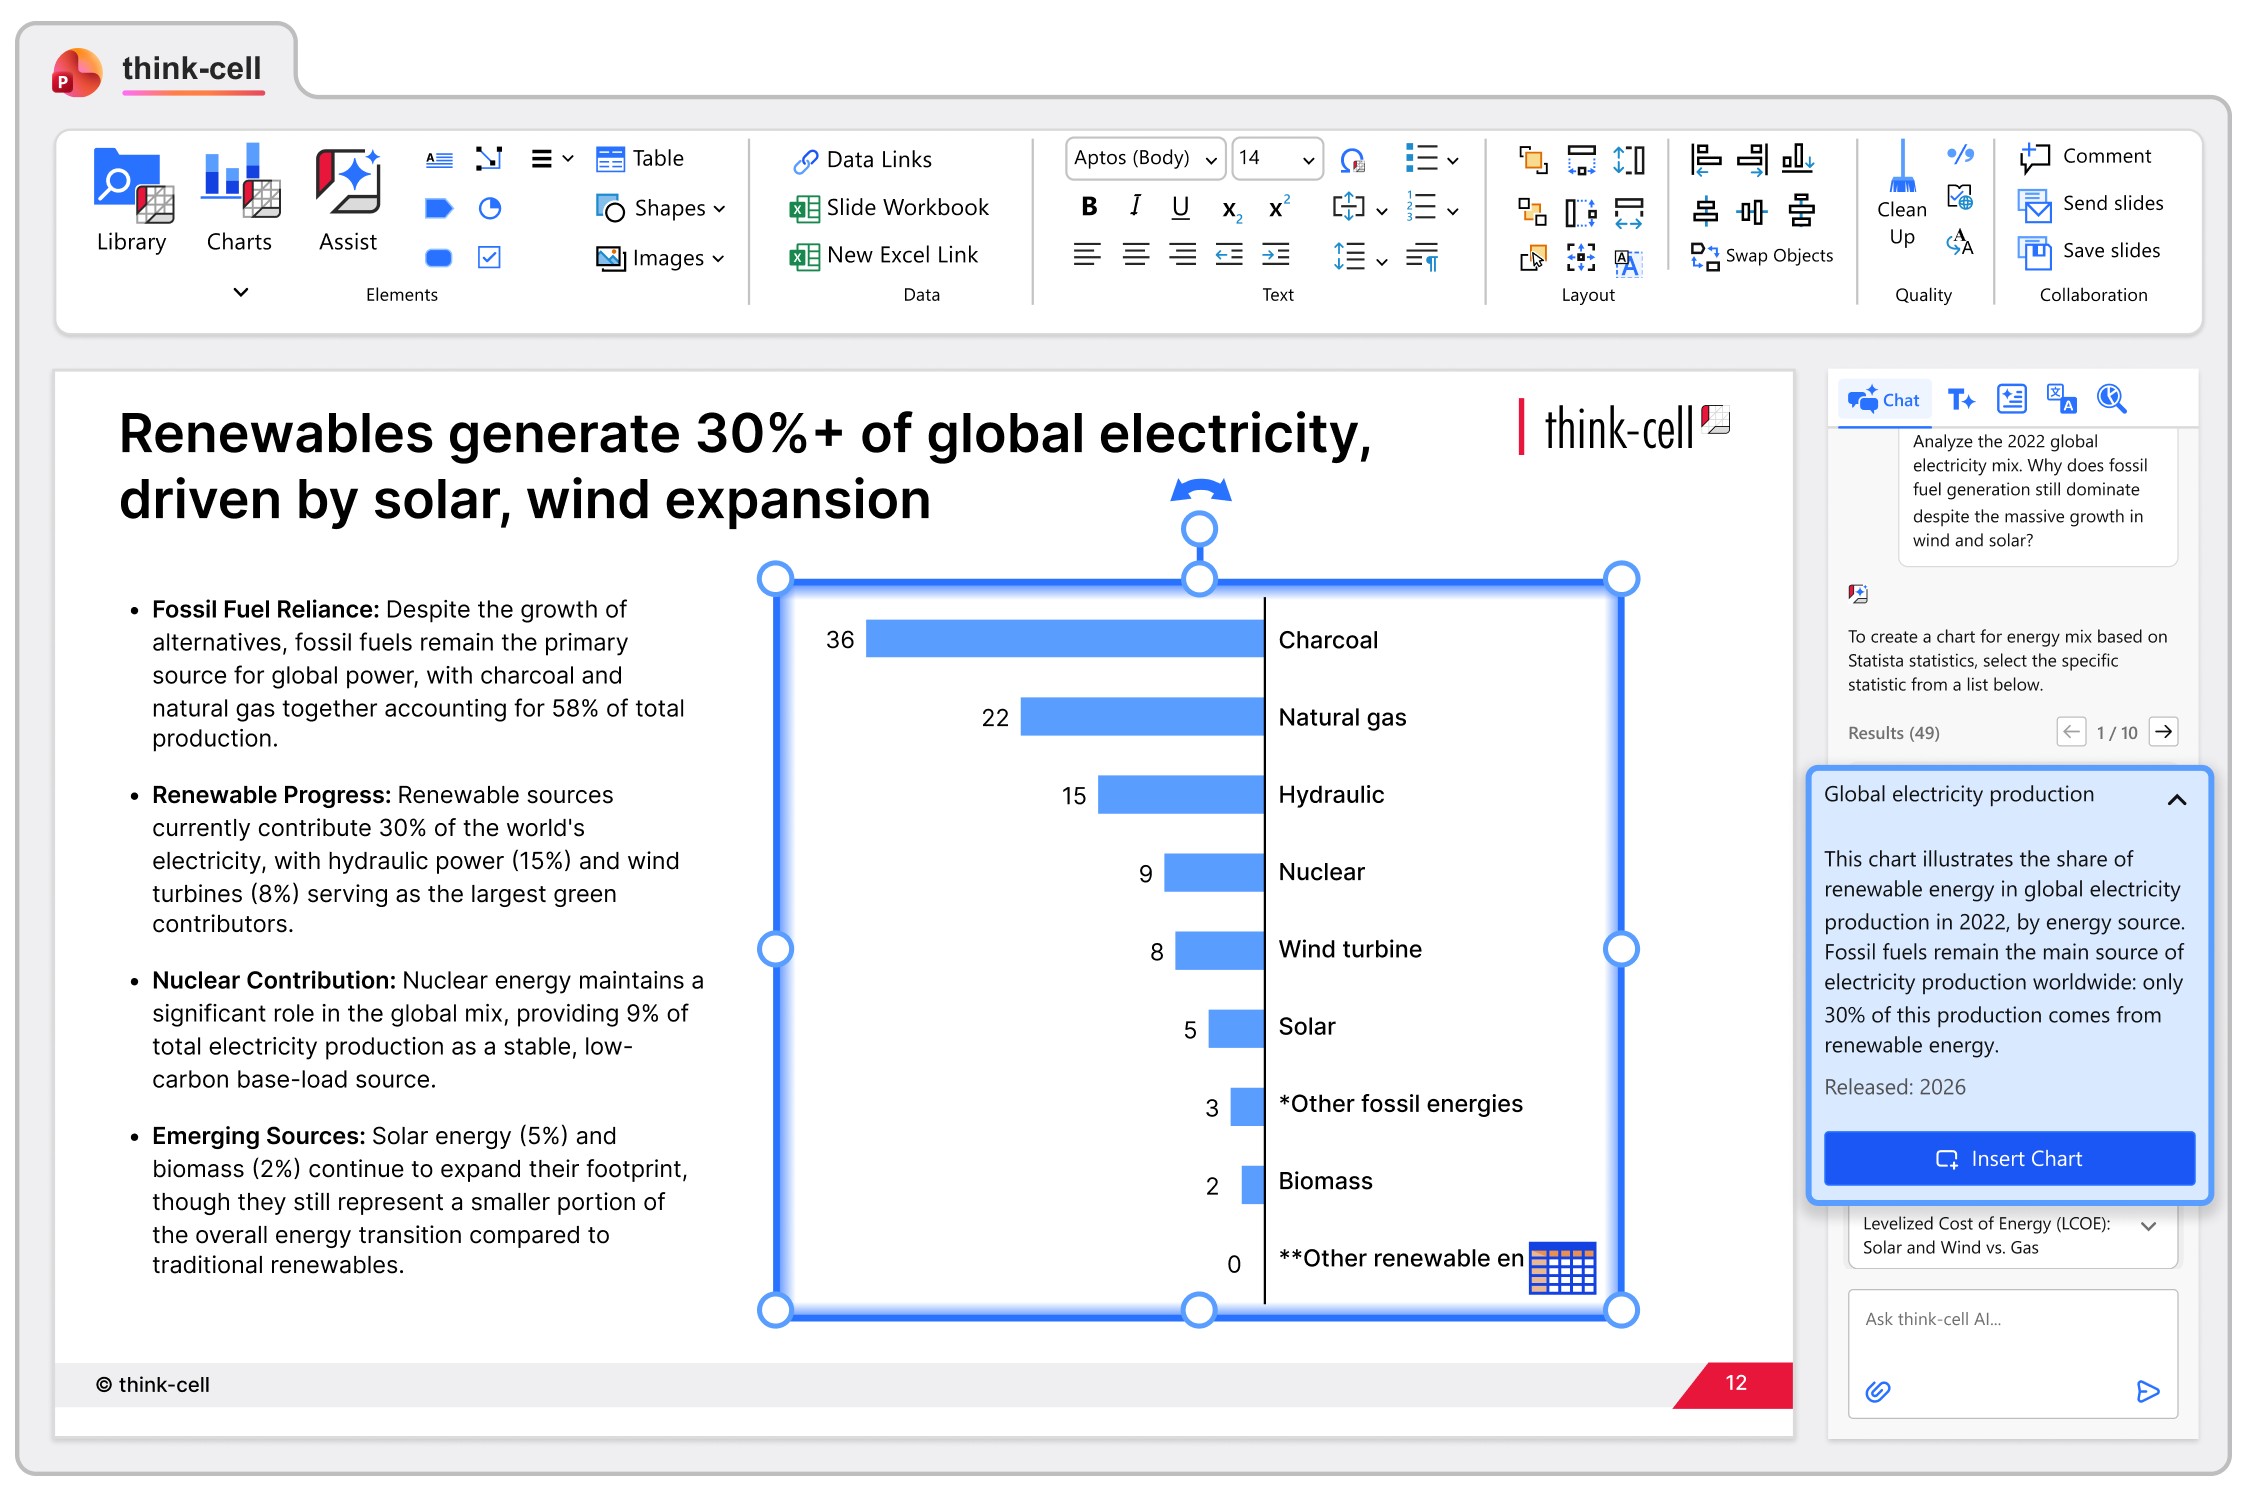Select the Chat tab
Image resolution: width=2250 pixels, height=1500 pixels.
pyautogui.click(x=1884, y=400)
